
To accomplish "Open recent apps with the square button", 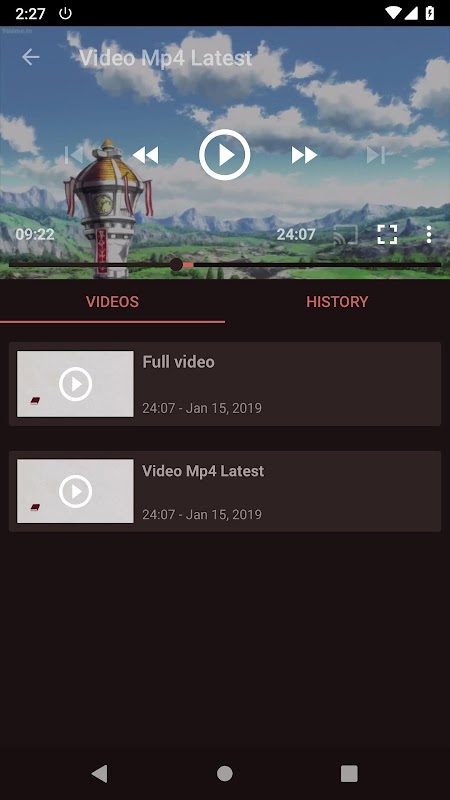I will [349, 773].
